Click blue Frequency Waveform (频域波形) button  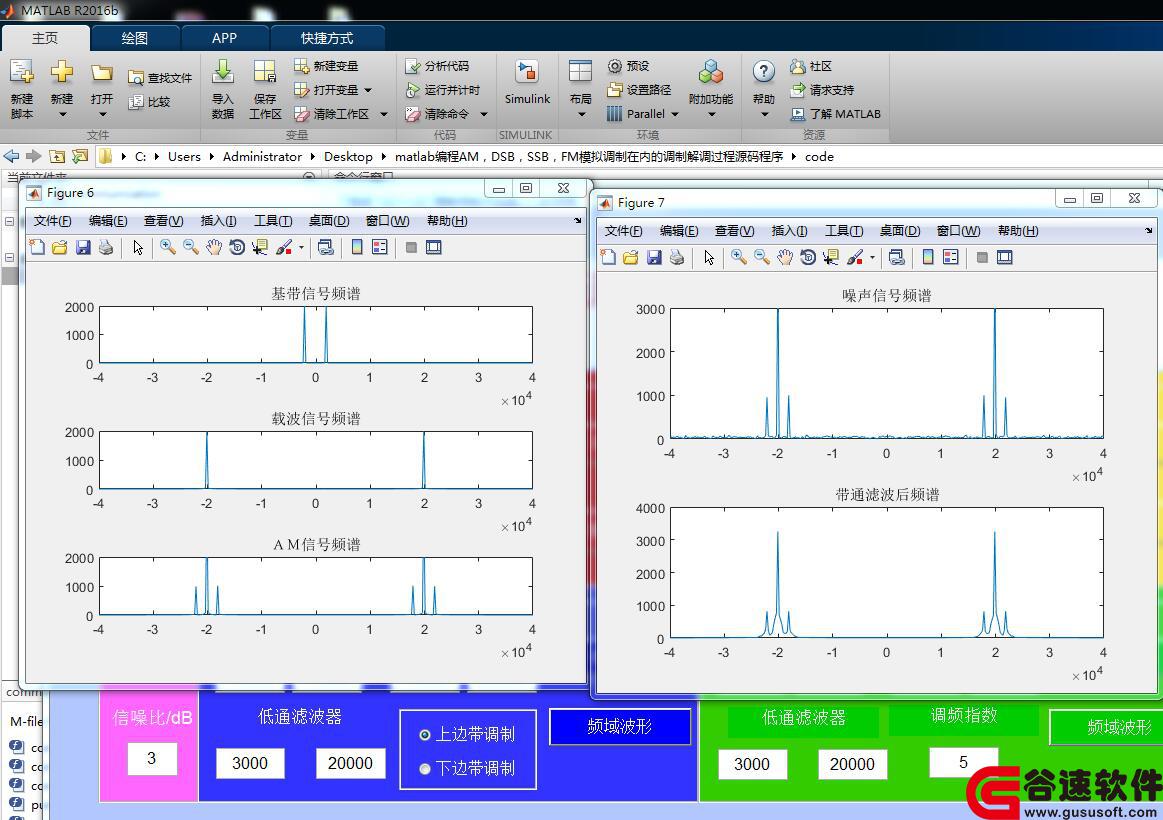pyautogui.click(x=619, y=727)
